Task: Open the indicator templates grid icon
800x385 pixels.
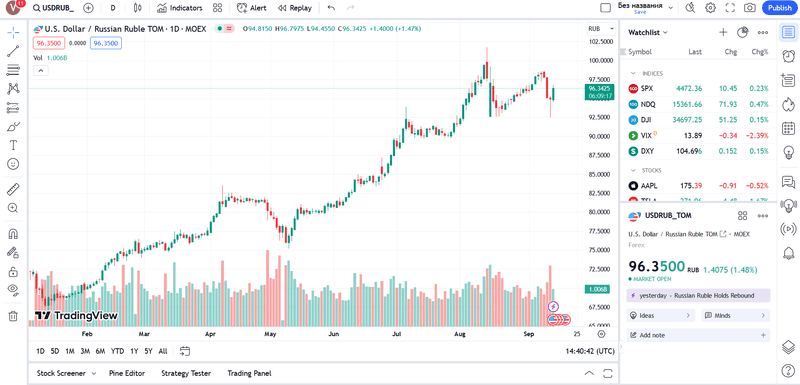Action: 217,8
